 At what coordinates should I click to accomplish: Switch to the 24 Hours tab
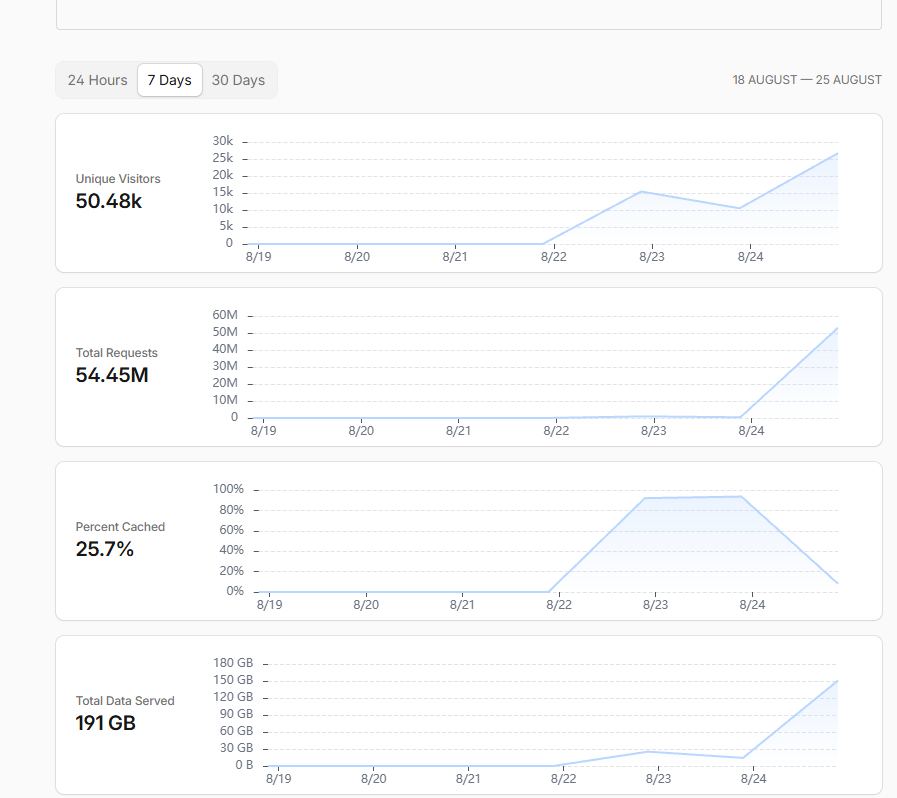point(97,80)
